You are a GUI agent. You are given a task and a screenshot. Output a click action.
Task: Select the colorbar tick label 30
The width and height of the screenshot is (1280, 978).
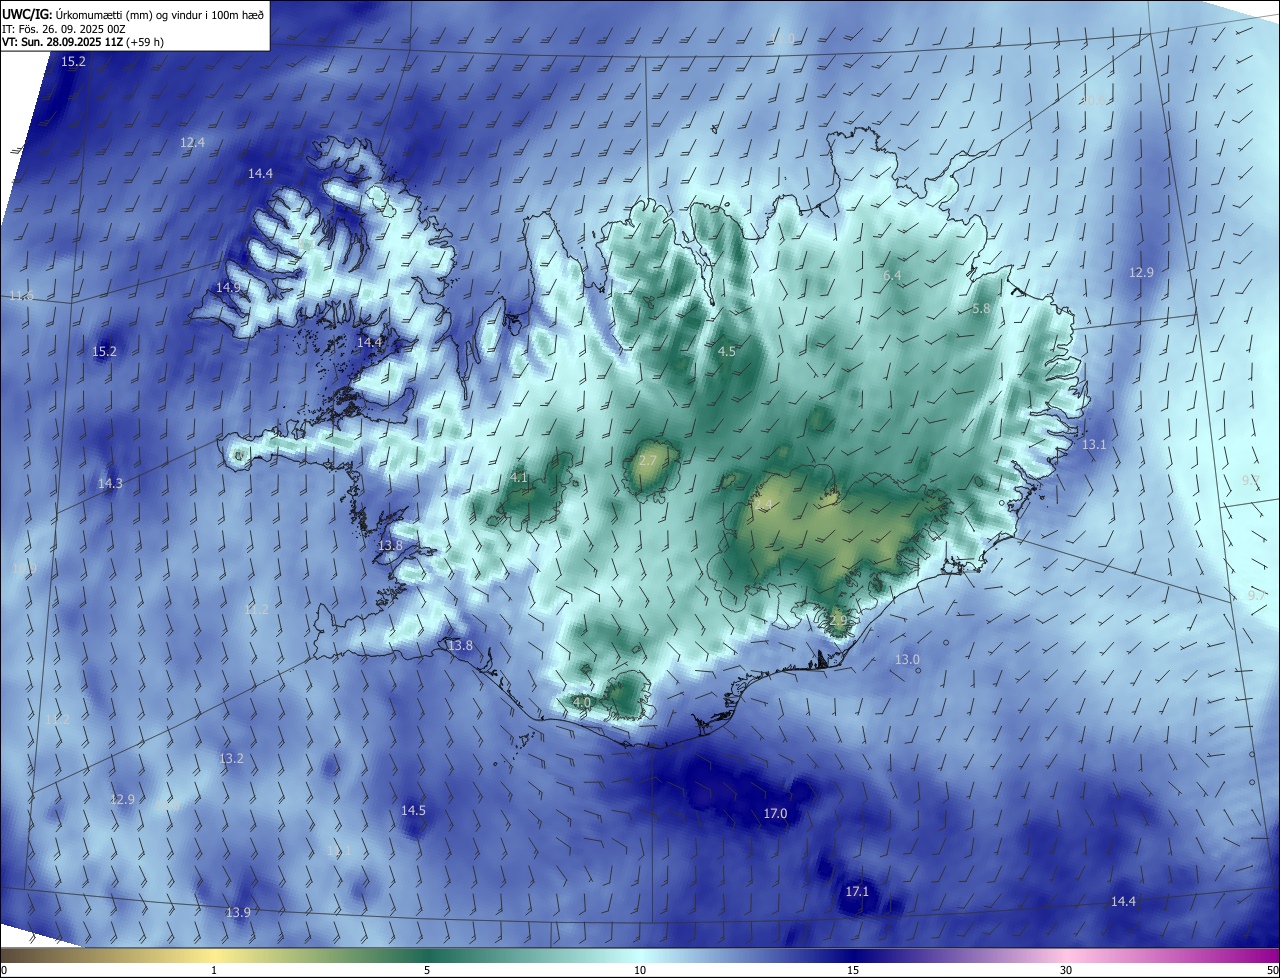click(x=1066, y=970)
